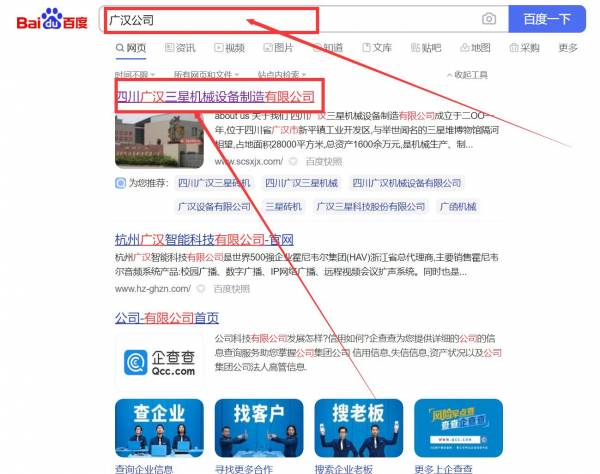Viewport: 600px width, 474px height.
Task: Click the camera image search icon
Action: click(x=489, y=19)
